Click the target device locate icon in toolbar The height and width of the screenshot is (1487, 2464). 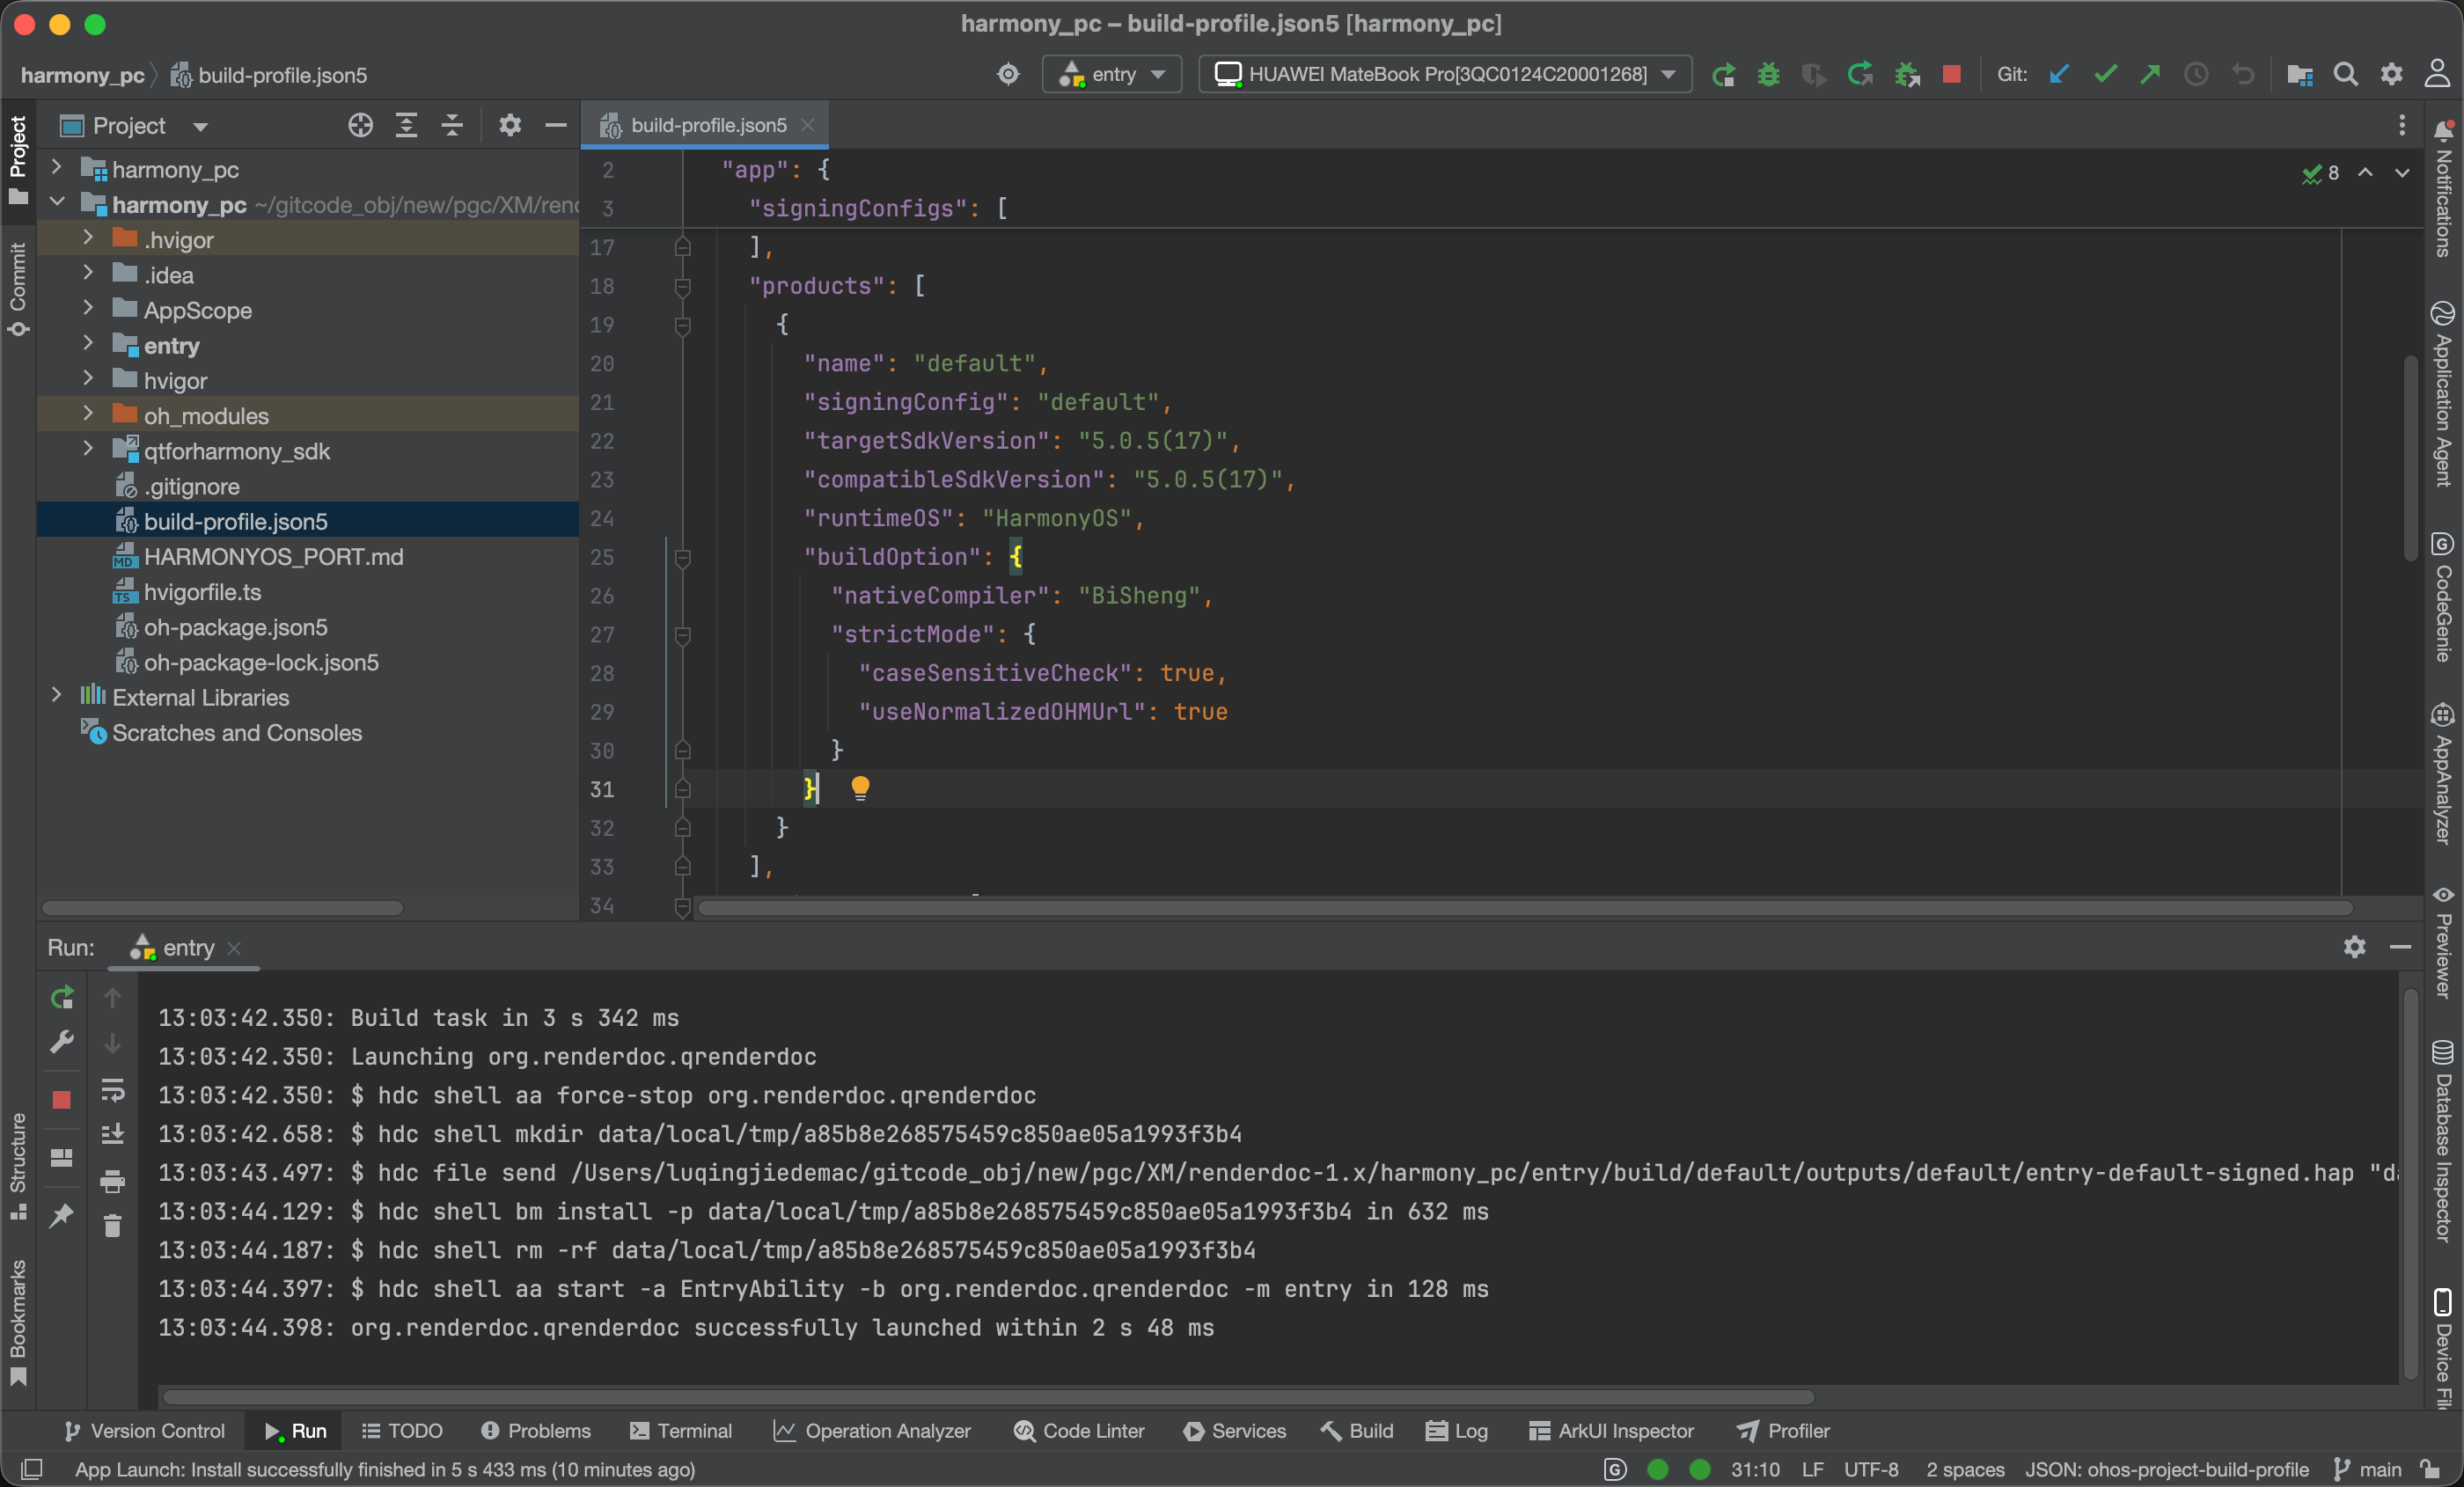pyautogui.click(x=1008, y=75)
